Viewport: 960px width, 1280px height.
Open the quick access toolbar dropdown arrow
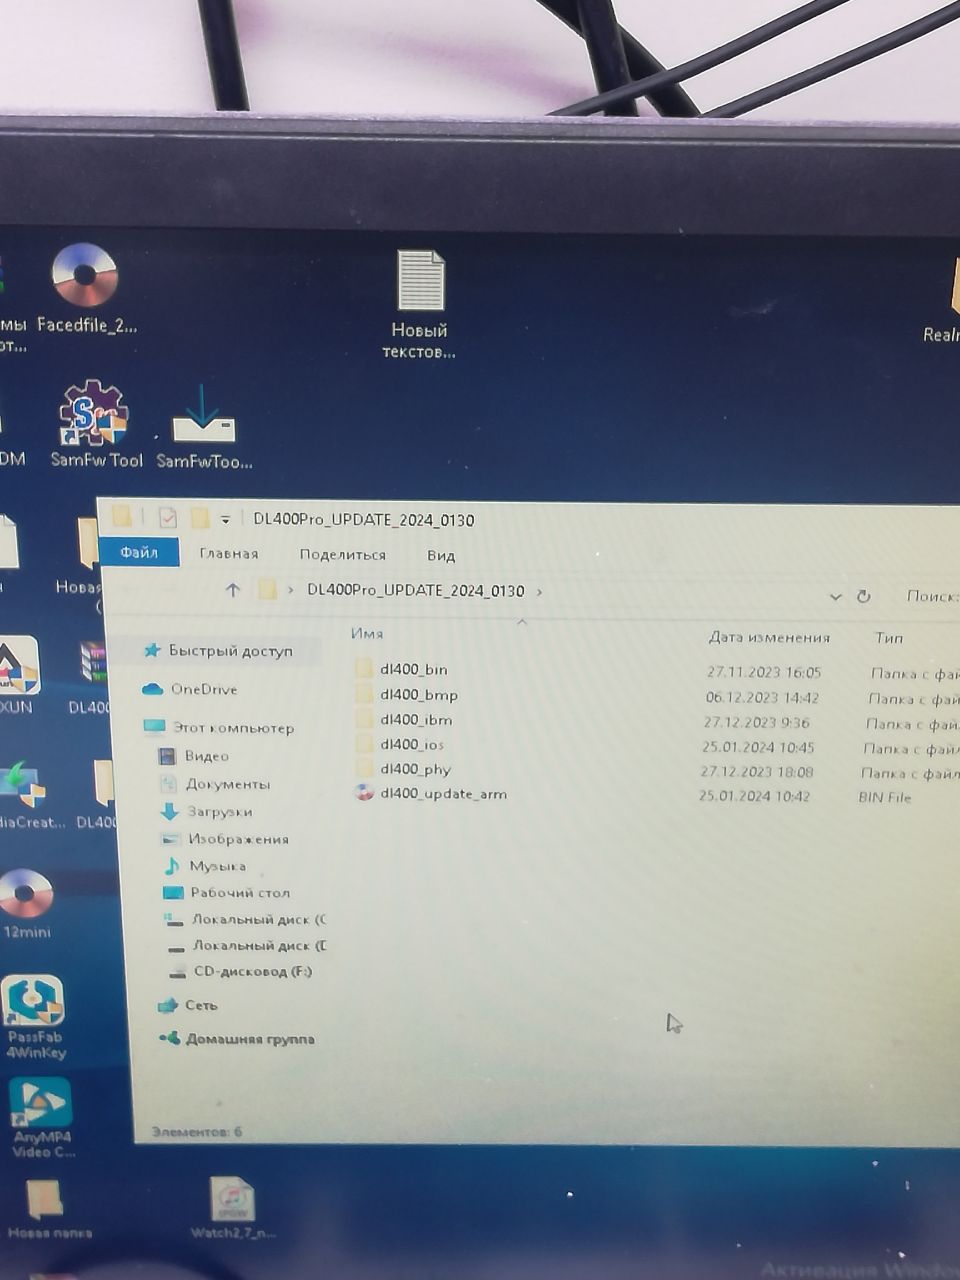pos(226,519)
